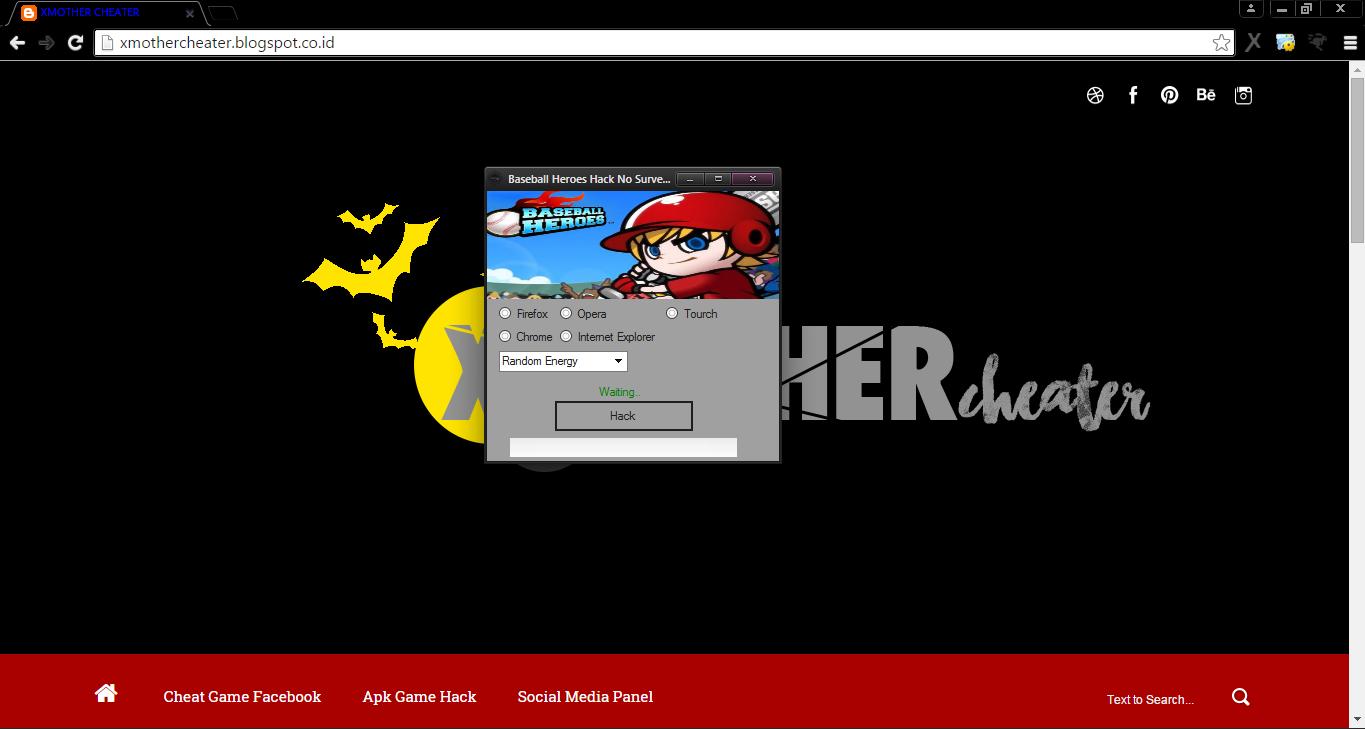Click the bird-shaped extension icon
This screenshot has height=729, width=1365.
[x=1317, y=42]
